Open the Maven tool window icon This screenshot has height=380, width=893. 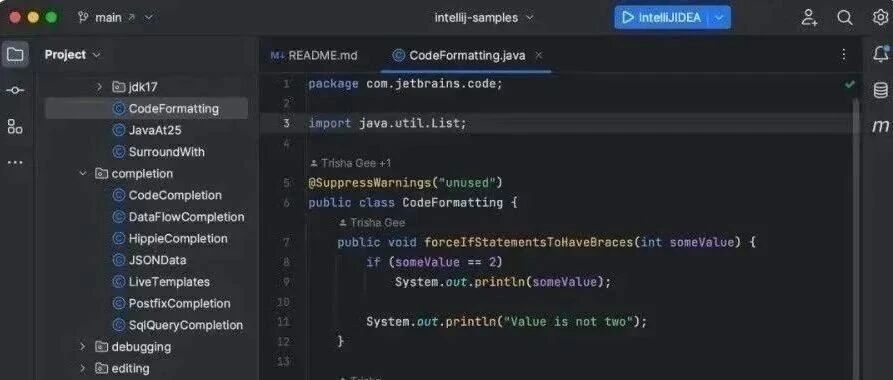point(880,126)
